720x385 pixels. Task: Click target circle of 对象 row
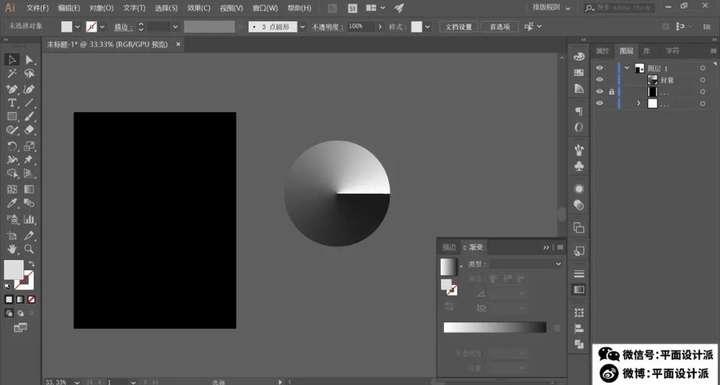[703, 80]
